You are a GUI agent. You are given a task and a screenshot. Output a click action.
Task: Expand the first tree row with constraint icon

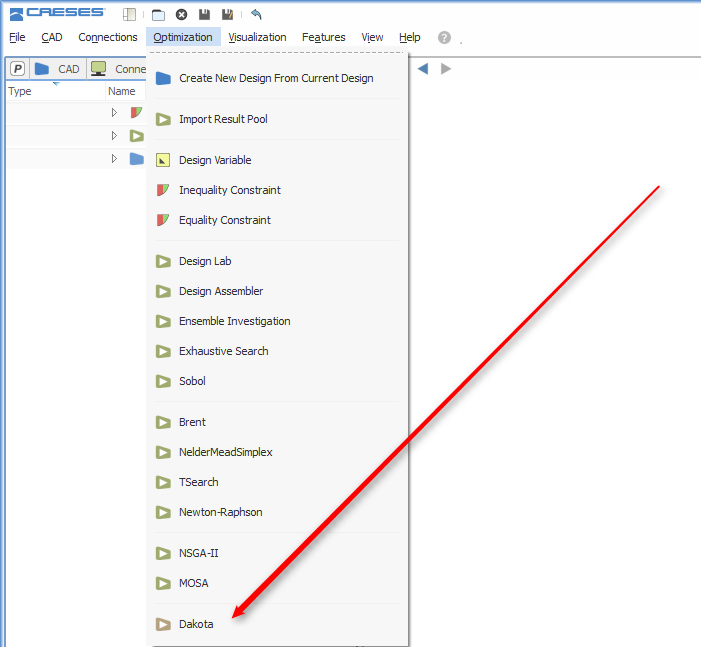tap(114, 112)
